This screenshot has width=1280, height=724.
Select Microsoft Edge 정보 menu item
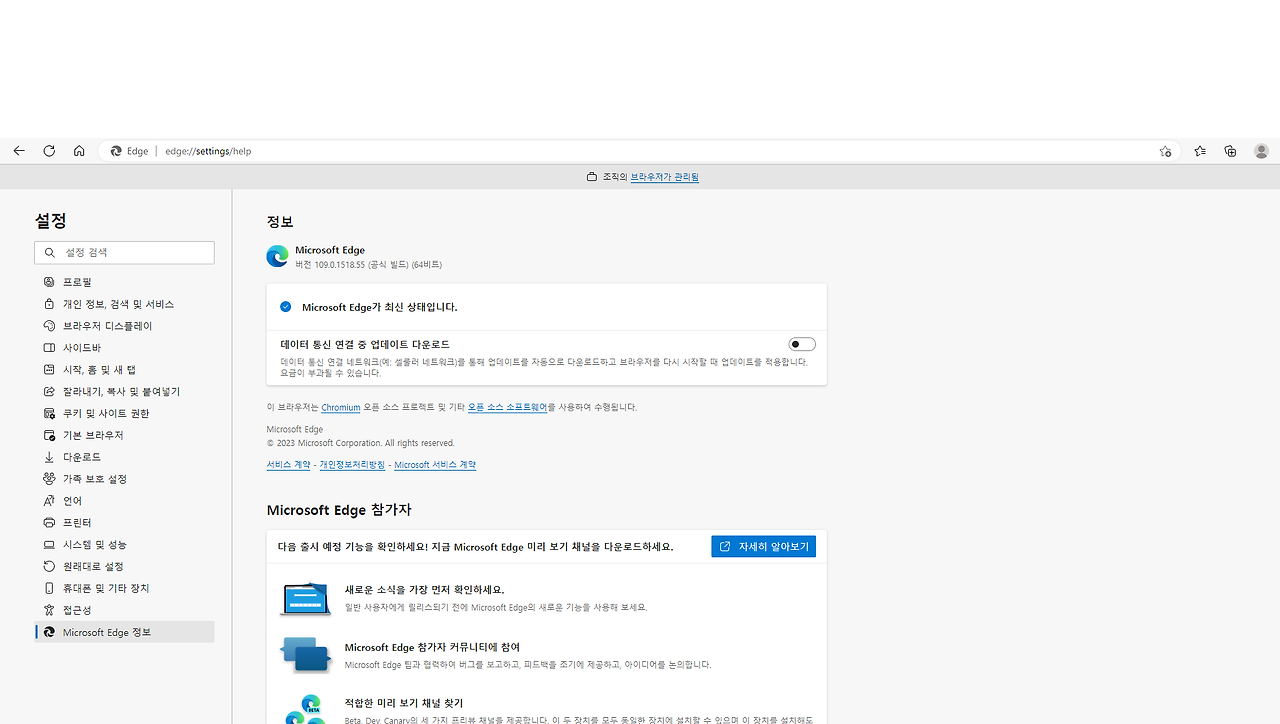(124, 632)
